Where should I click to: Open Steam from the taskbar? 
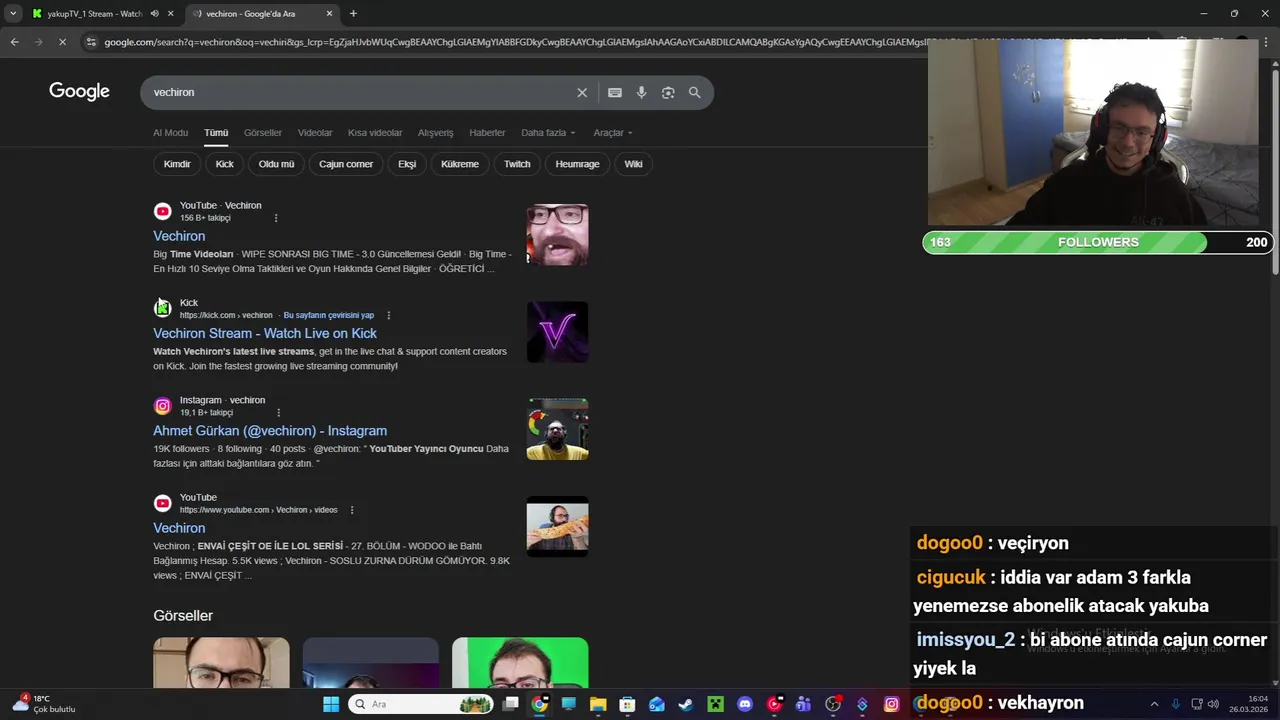(x=686, y=704)
